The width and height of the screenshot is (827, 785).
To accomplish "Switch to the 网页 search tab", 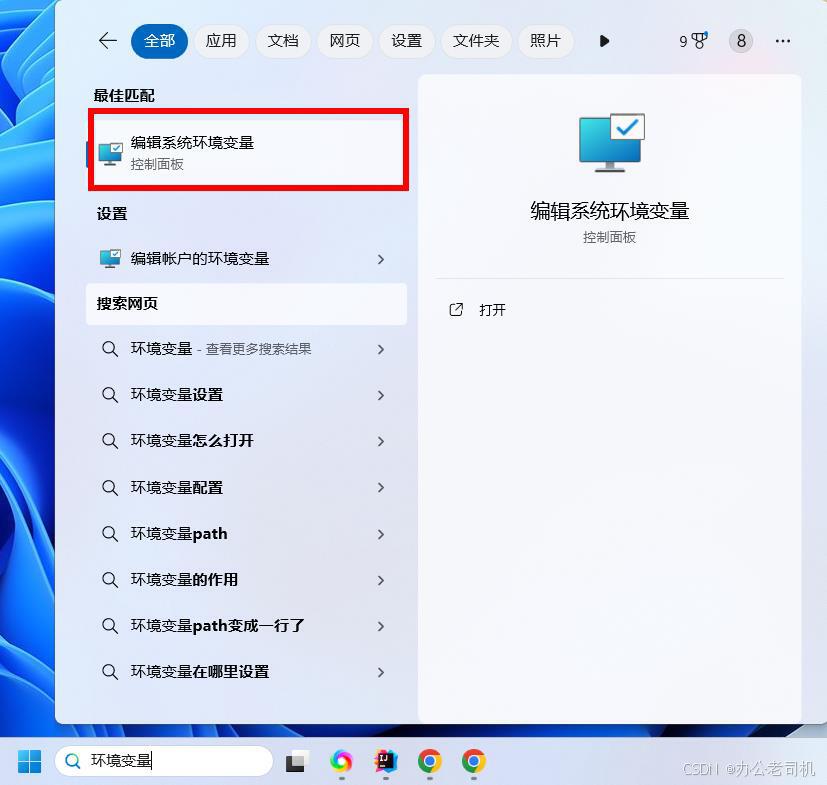I will 344,41.
